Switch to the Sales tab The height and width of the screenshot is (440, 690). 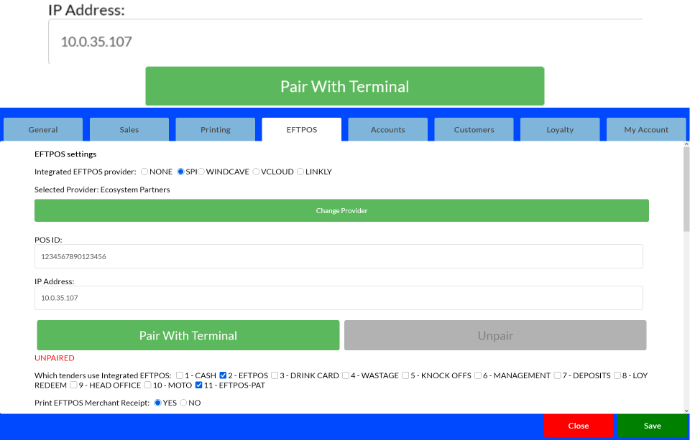click(x=129, y=130)
